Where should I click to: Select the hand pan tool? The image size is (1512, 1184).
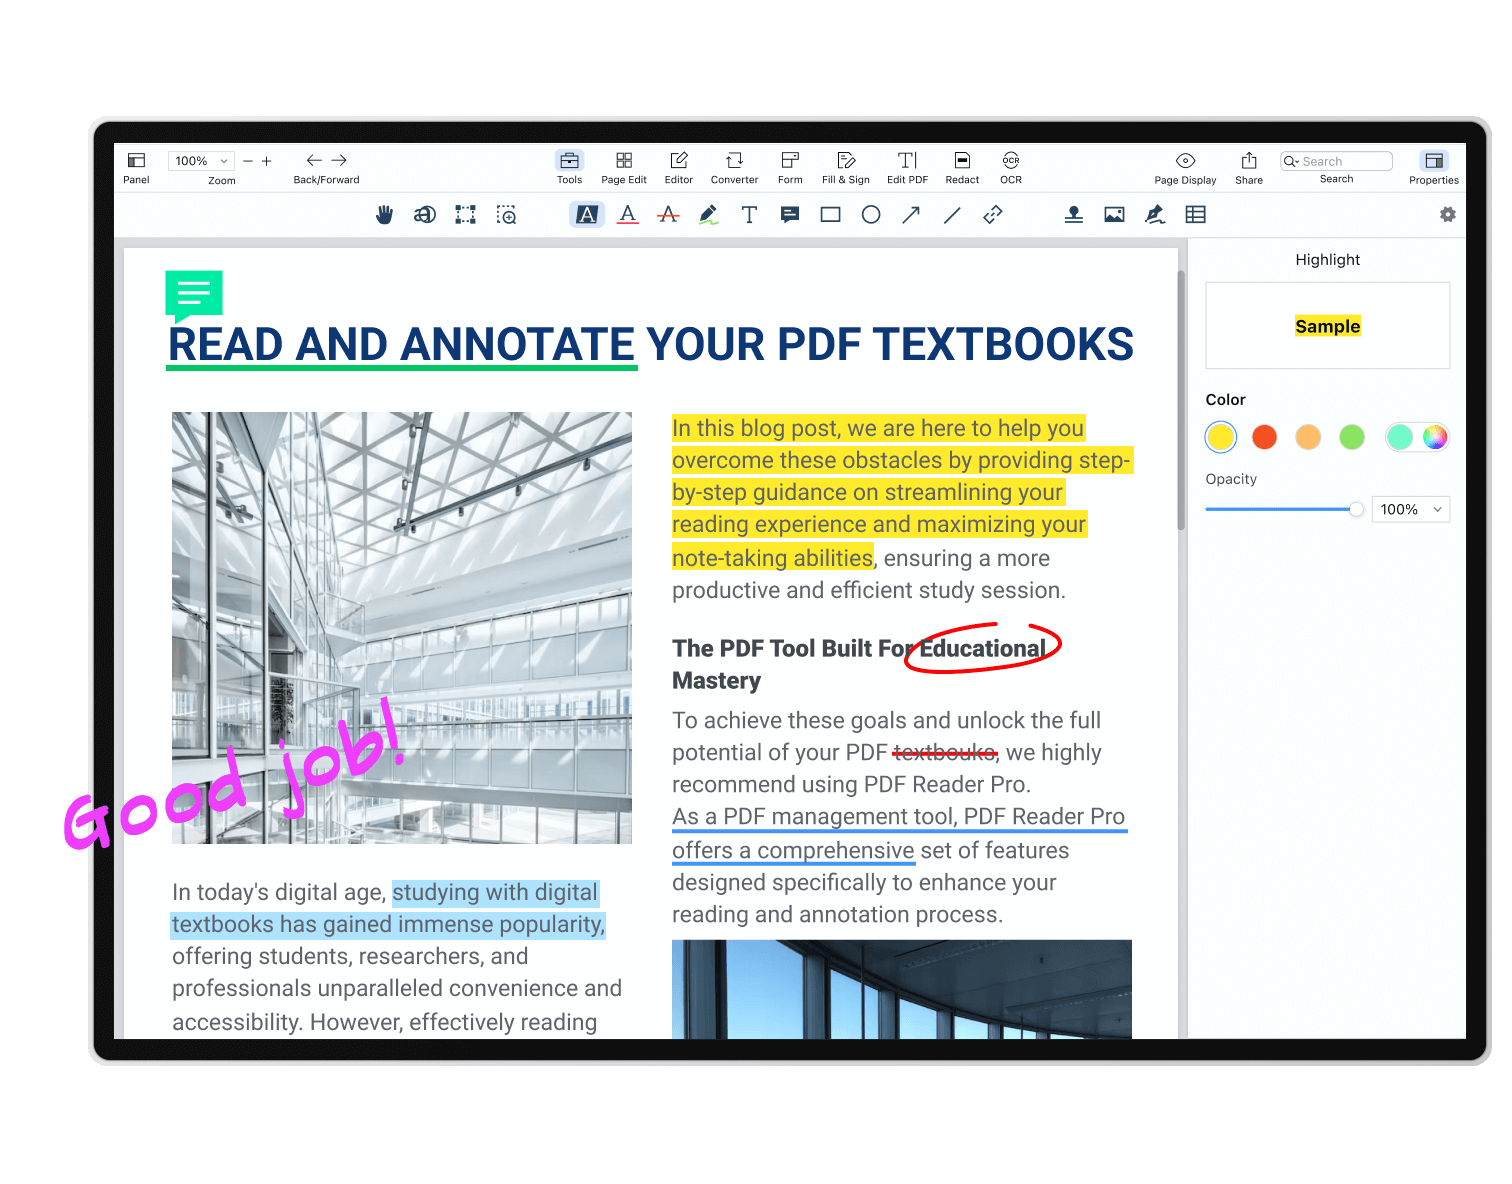click(x=384, y=215)
